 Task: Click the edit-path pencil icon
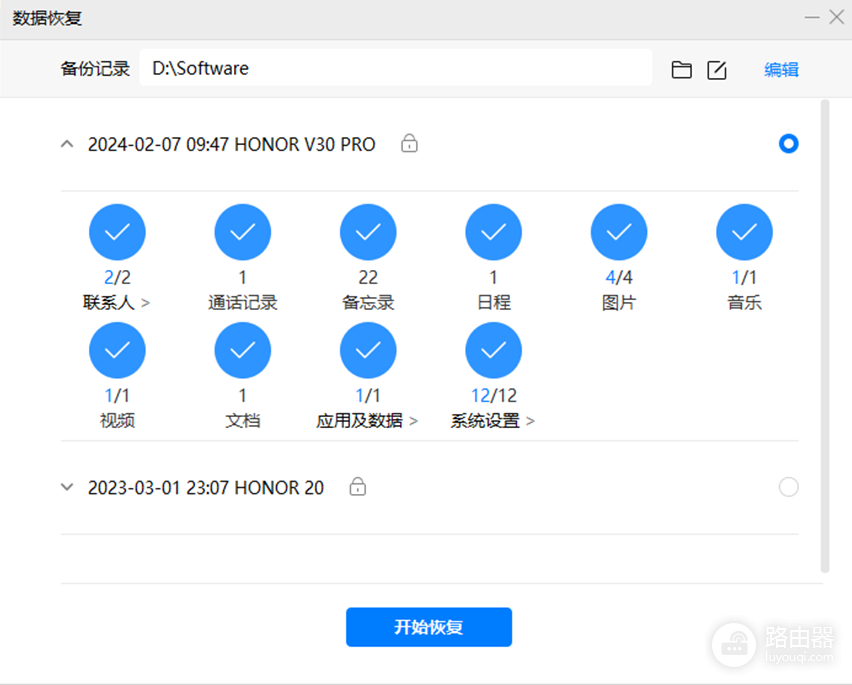(717, 70)
